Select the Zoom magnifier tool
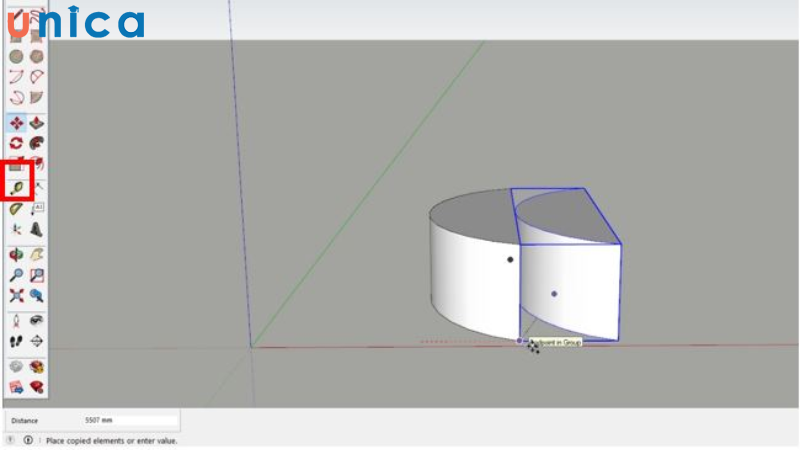 click(x=16, y=275)
